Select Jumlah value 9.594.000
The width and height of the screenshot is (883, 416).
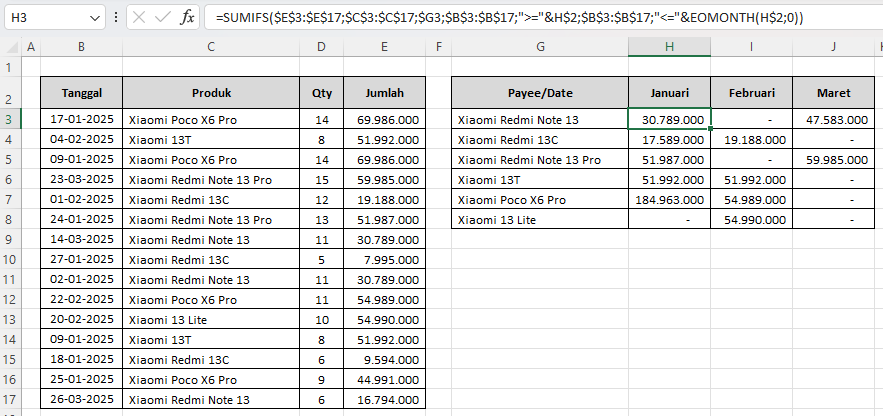coord(384,360)
